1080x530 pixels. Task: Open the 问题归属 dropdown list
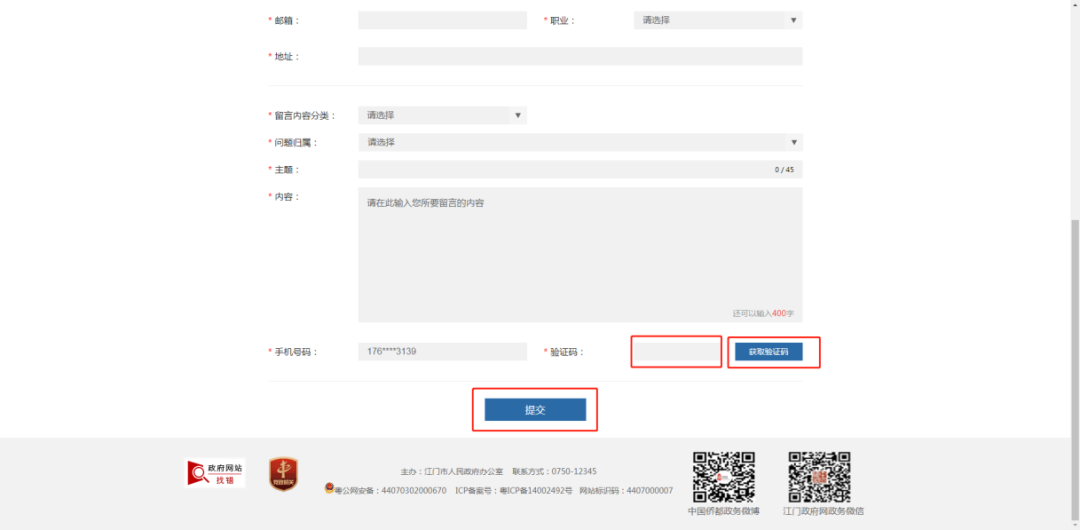580,142
